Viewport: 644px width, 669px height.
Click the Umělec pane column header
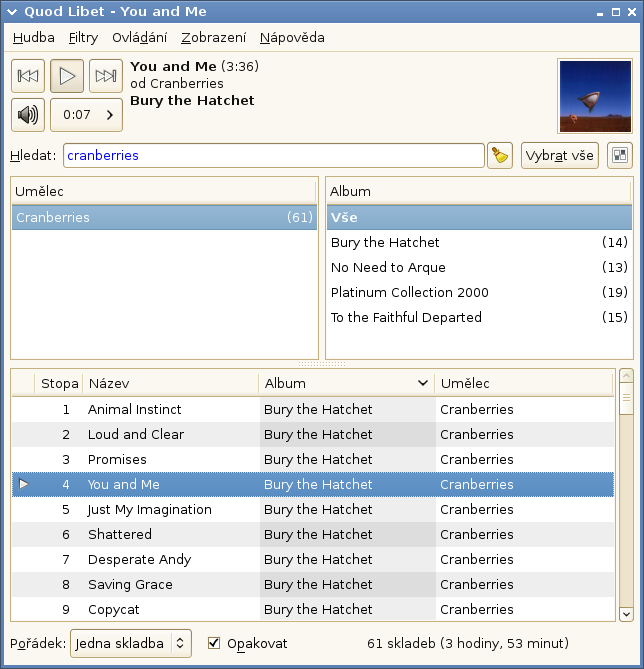pos(163,191)
